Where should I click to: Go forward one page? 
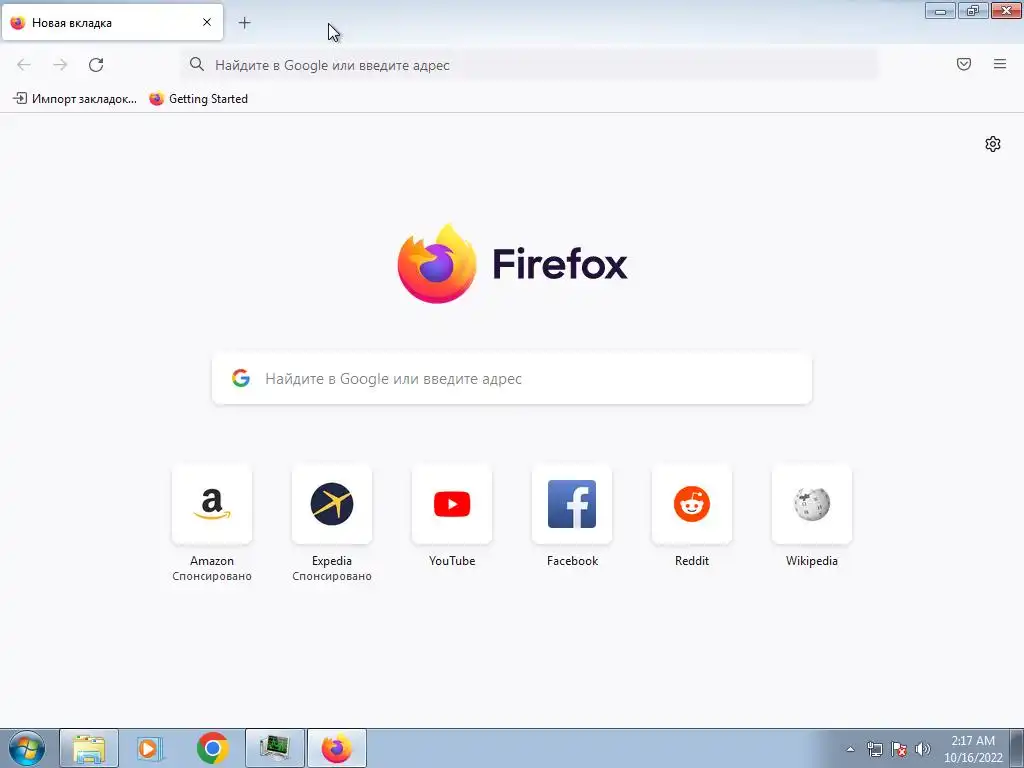[x=60, y=65]
